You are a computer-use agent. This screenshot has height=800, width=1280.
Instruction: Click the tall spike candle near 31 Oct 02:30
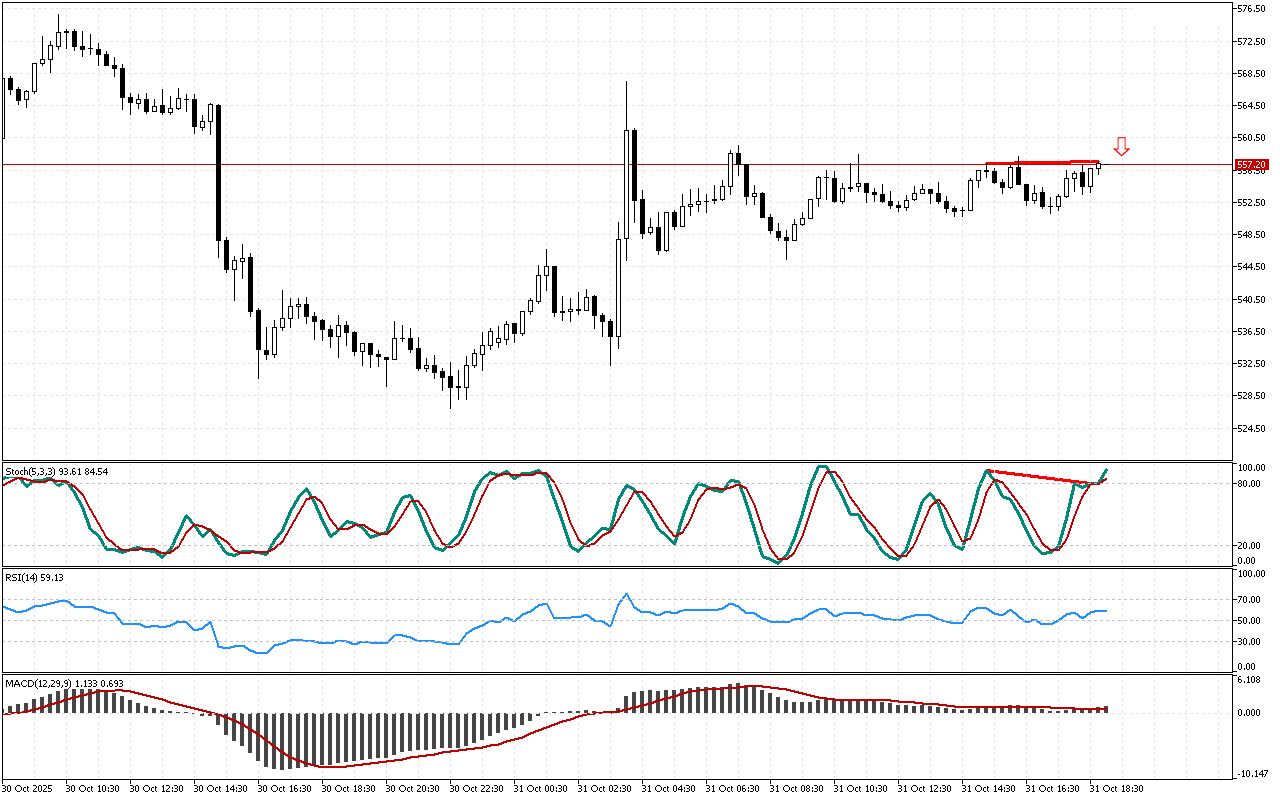click(x=627, y=180)
